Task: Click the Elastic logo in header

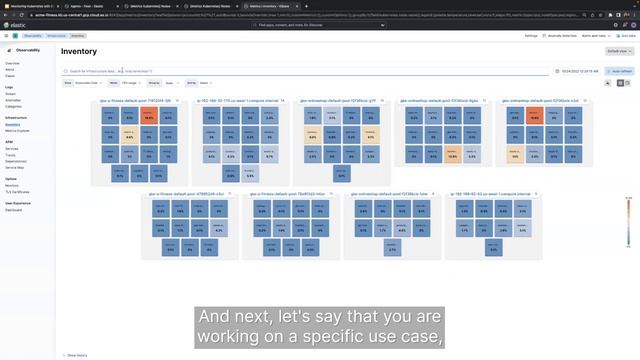Action: (x=15, y=25)
